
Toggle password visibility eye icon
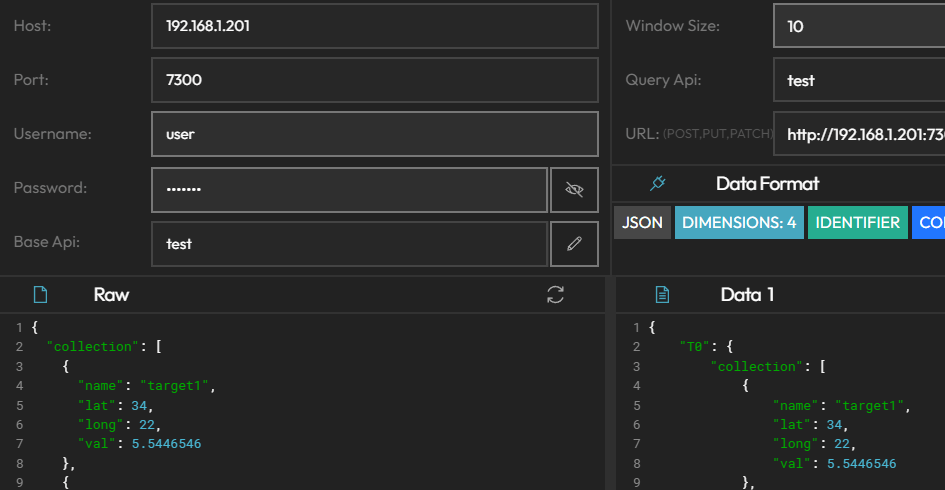574,189
